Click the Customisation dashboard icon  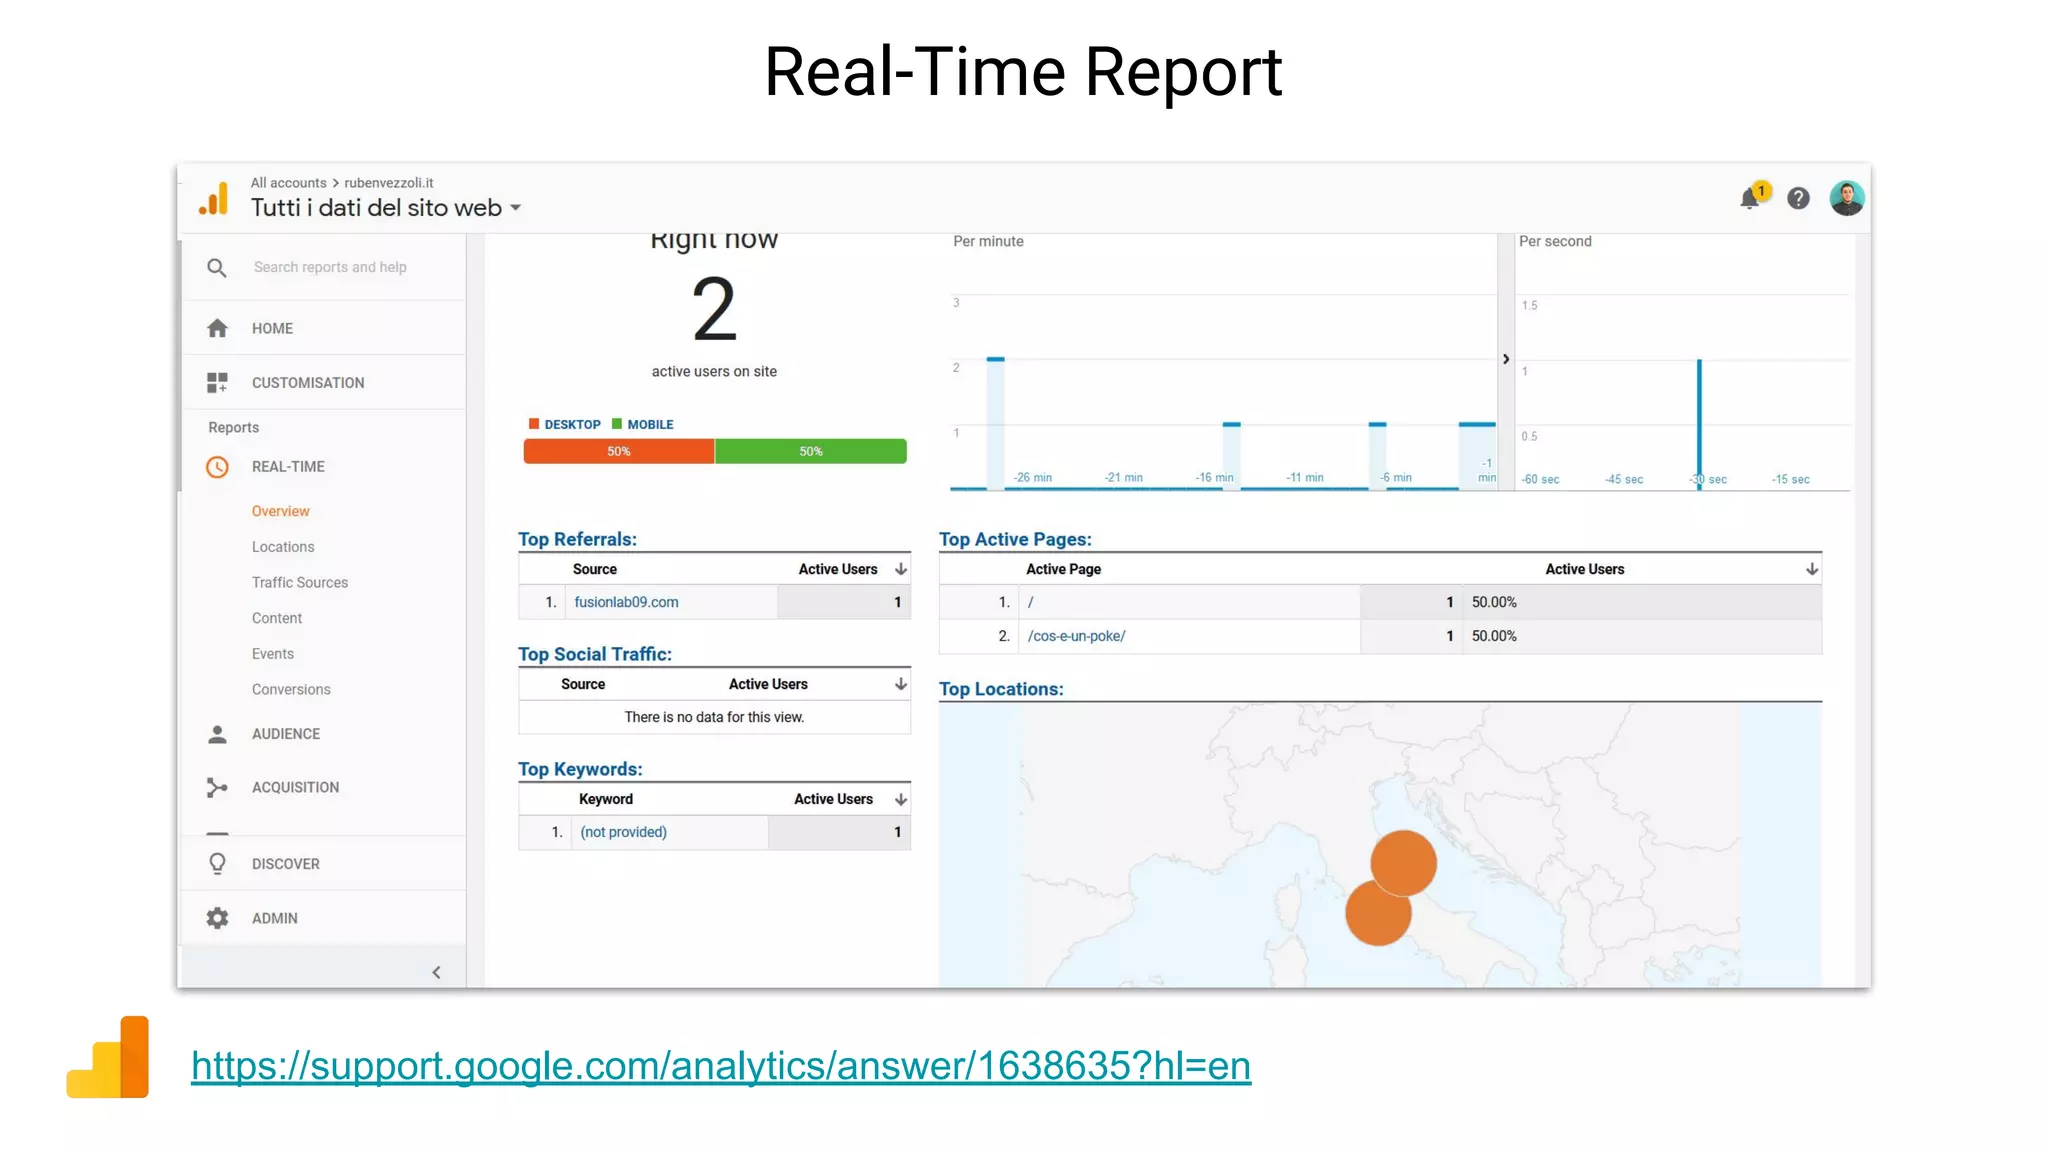217,382
